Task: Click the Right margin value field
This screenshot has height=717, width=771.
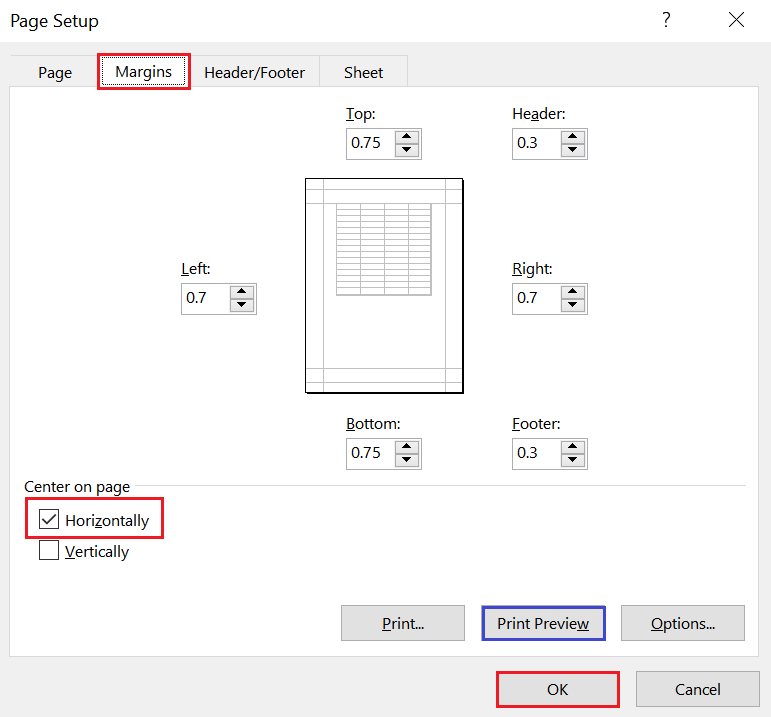Action: 537,299
